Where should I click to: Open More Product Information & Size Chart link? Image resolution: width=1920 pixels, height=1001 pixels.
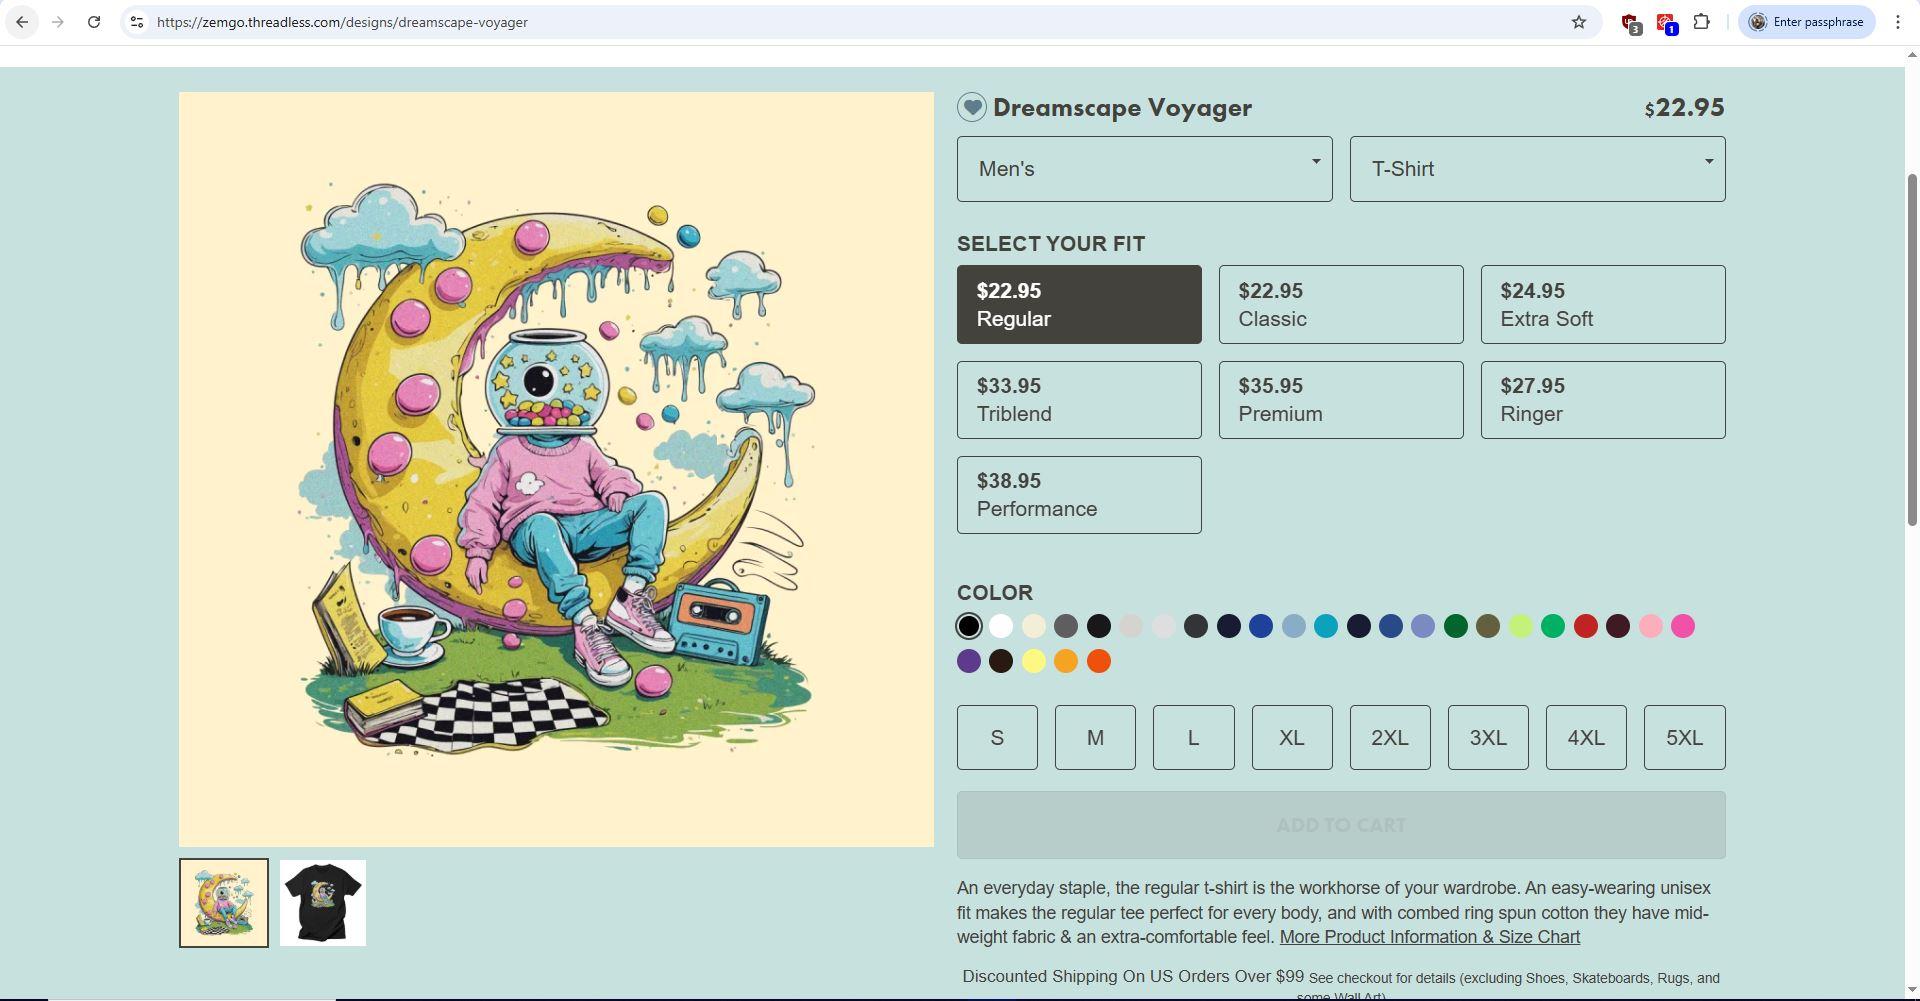coord(1430,937)
